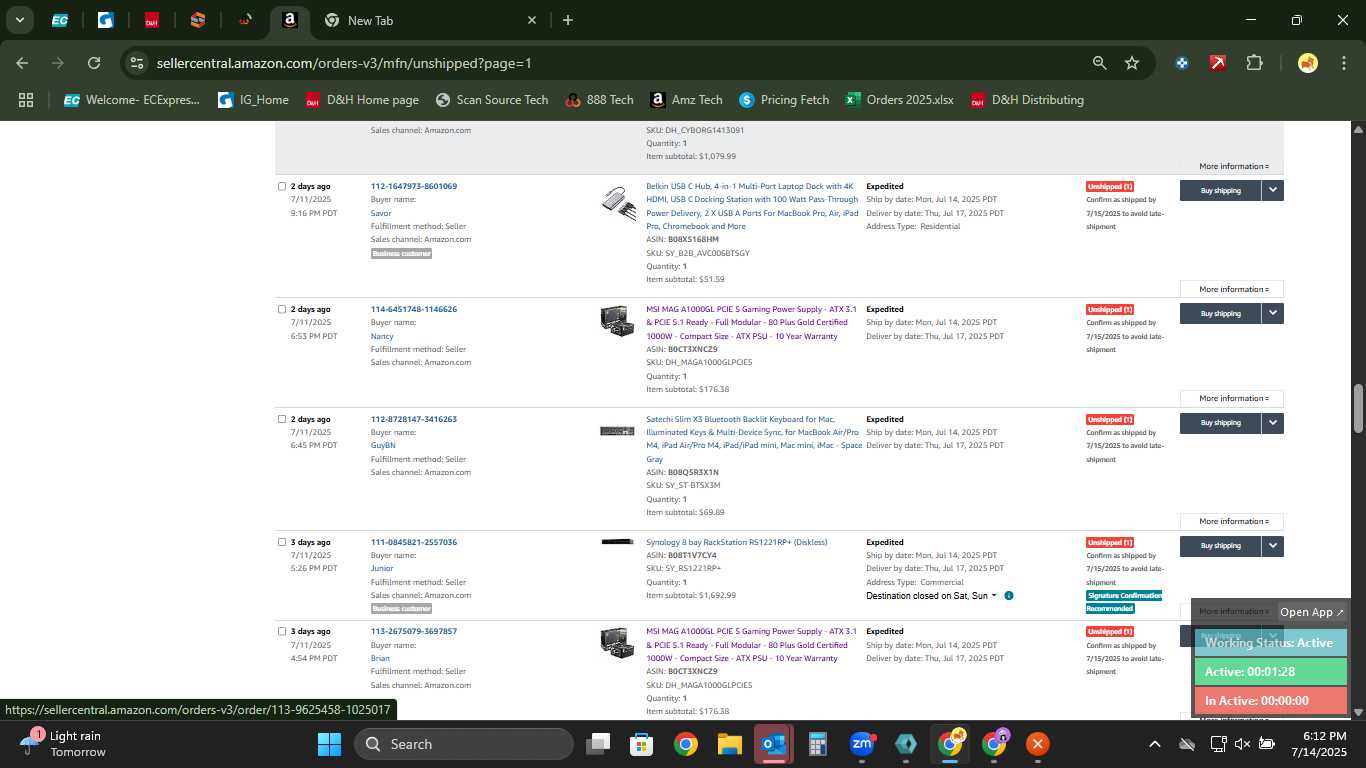Click the Satechi keyboard product thumbnail
Viewport: 1366px width, 768px height.
point(617,431)
